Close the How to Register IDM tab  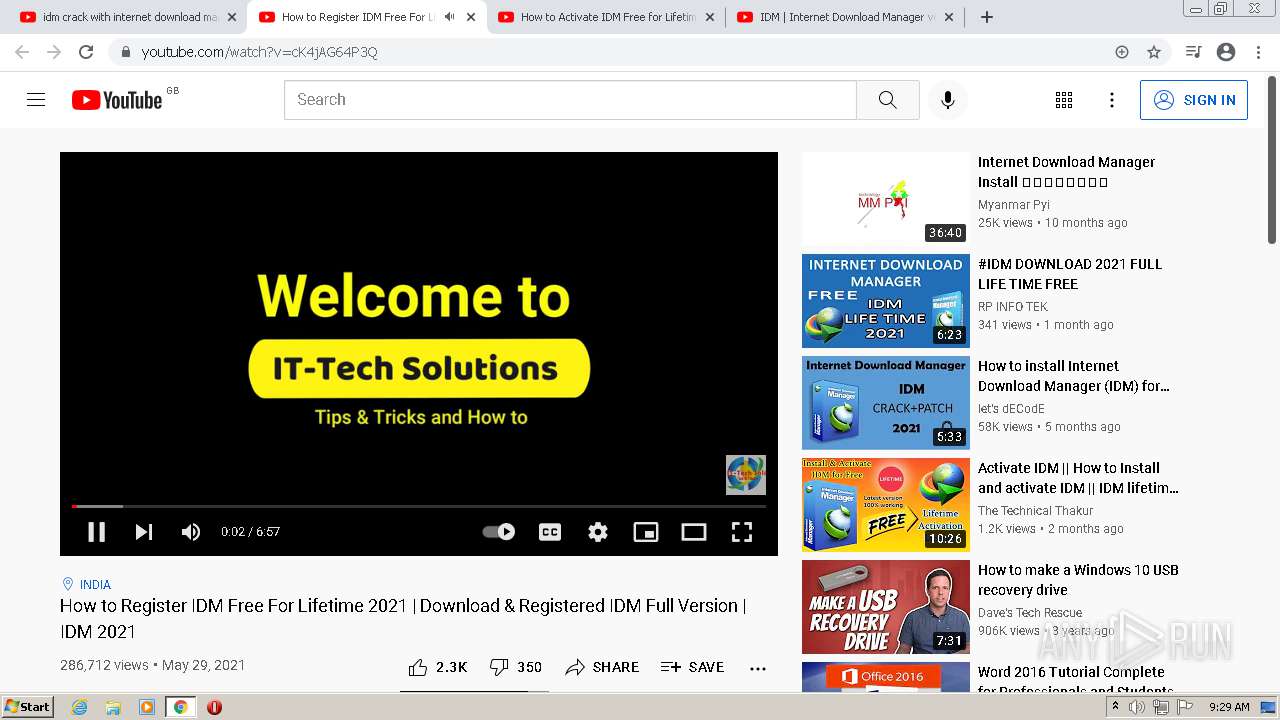(x=471, y=17)
